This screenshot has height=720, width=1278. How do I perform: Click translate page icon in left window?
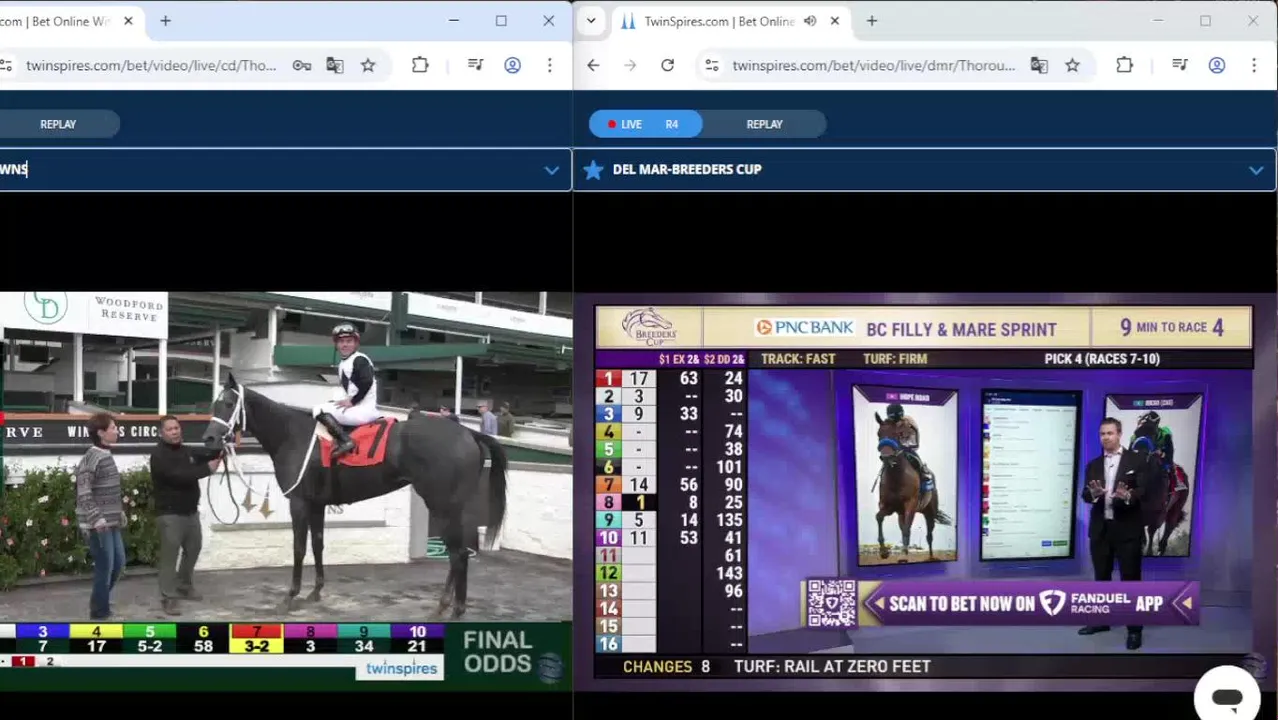(335, 65)
